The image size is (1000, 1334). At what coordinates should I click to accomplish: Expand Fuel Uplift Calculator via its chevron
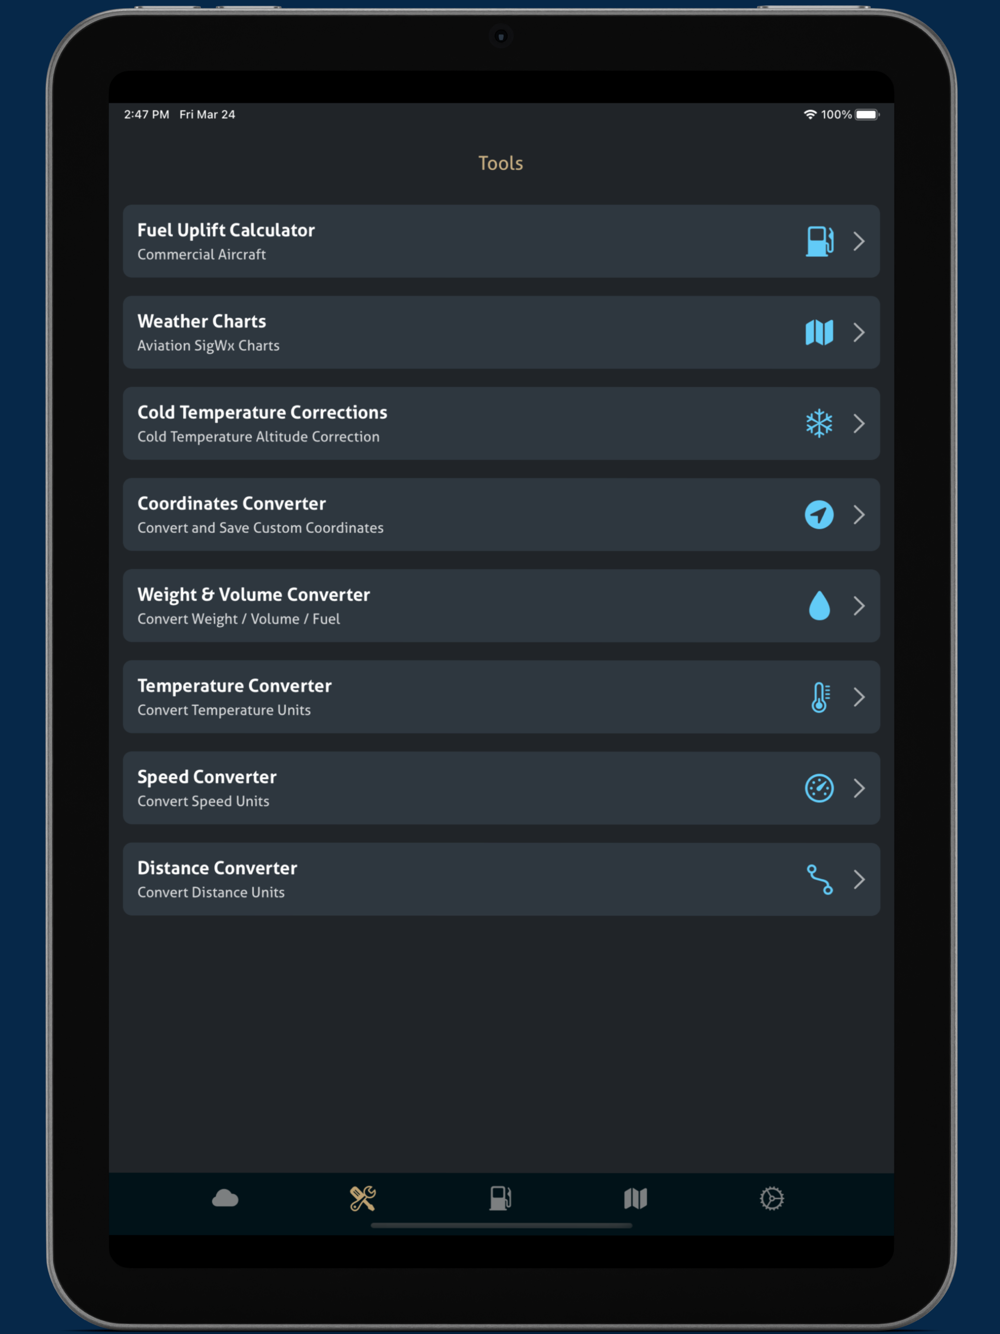tap(859, 241)
